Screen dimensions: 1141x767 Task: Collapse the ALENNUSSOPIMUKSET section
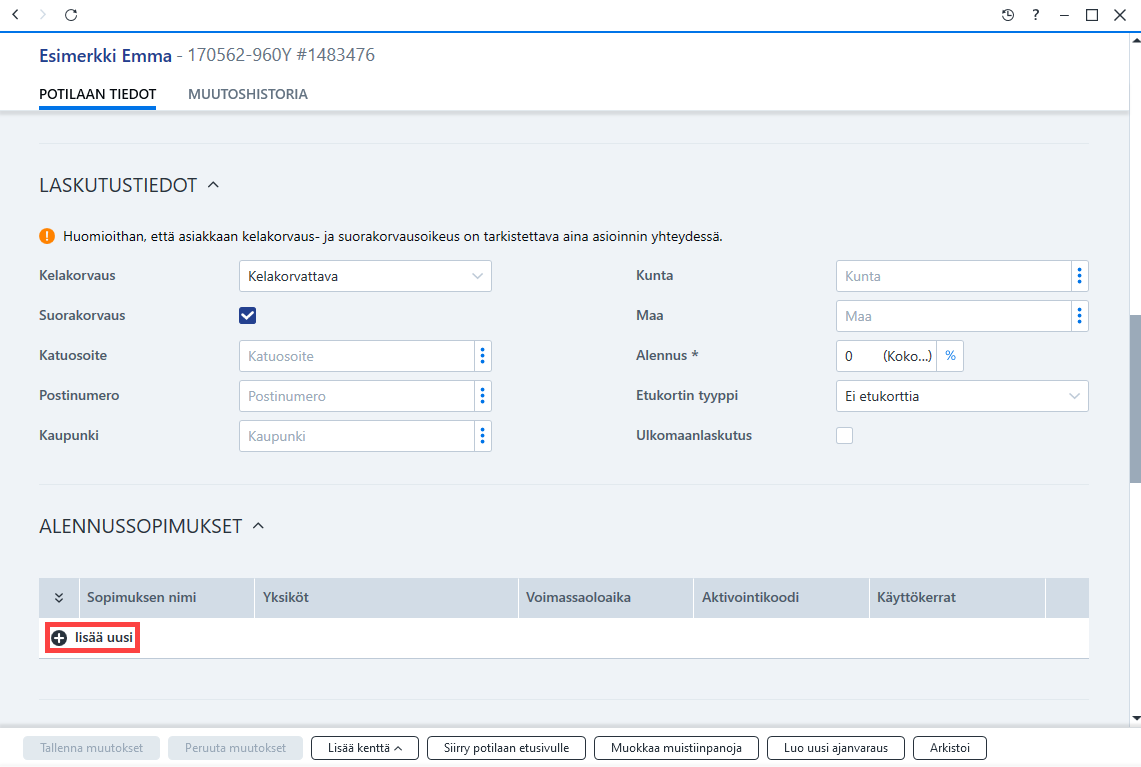(x=258, y=525)
